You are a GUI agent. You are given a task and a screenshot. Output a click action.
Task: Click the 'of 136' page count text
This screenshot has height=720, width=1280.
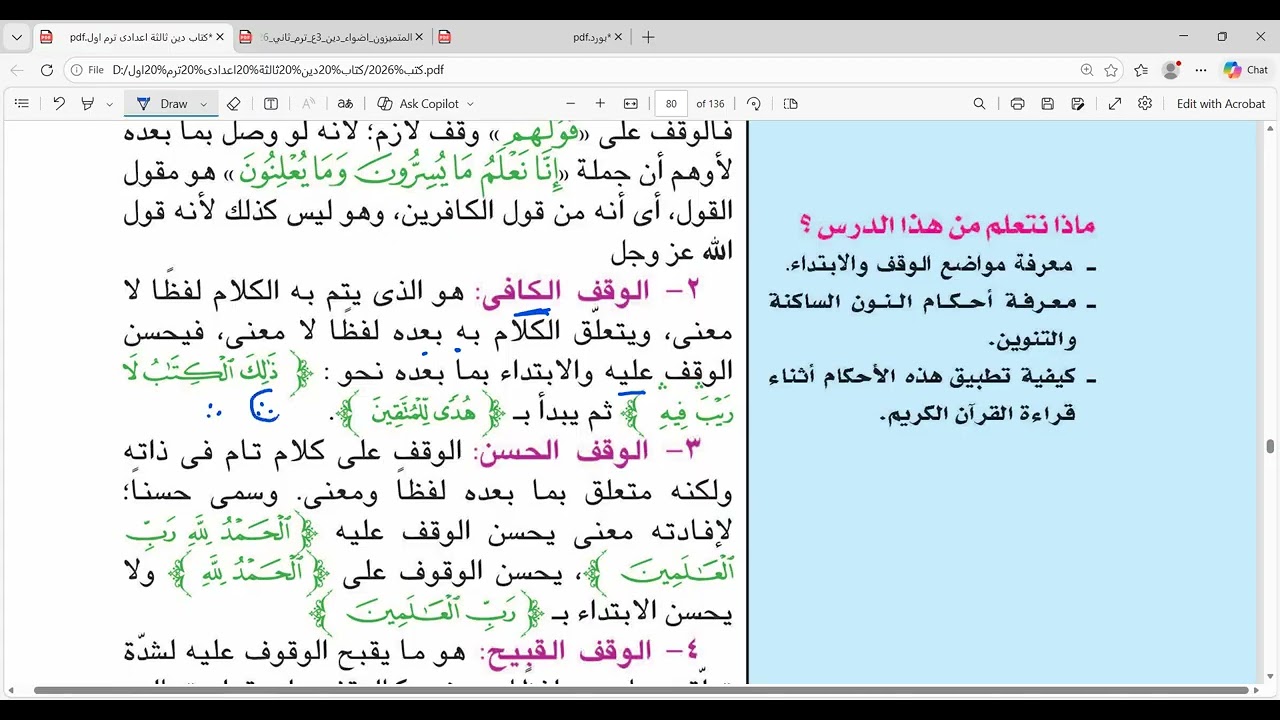710,104
